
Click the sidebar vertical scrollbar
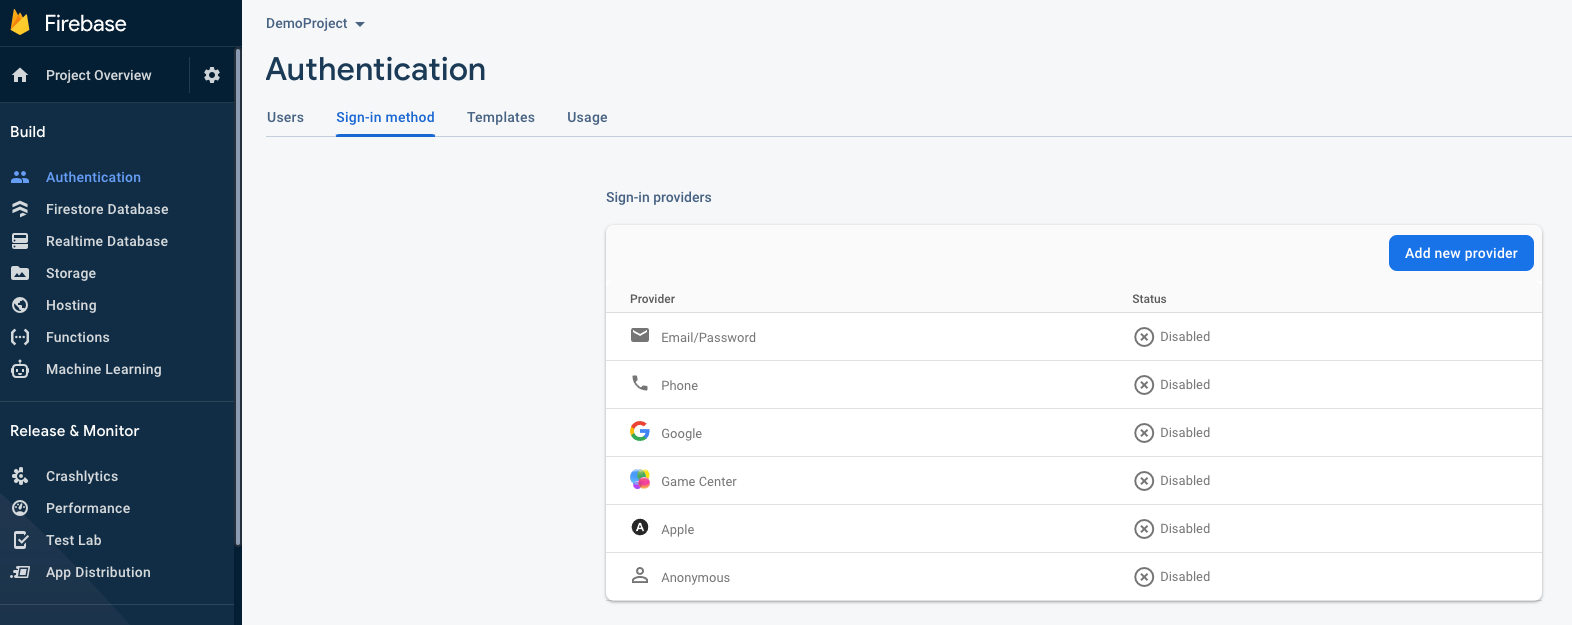click(238, 300)
